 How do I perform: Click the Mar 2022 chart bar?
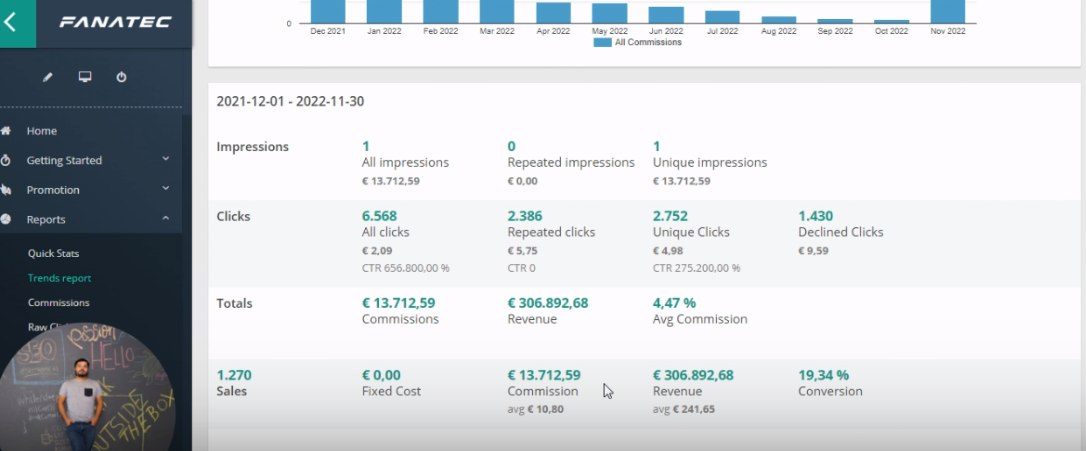[x=497, y=12]
